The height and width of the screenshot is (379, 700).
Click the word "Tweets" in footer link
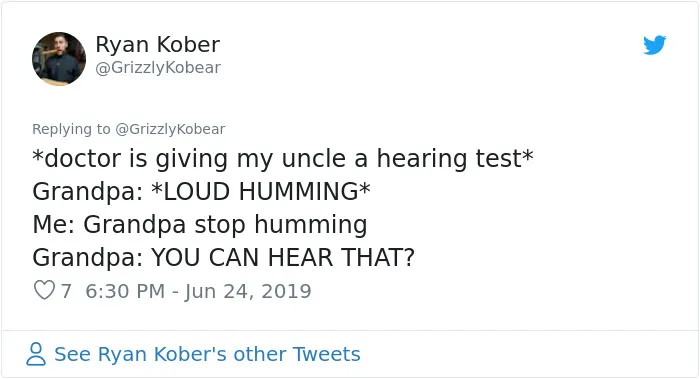coord(326,354)
